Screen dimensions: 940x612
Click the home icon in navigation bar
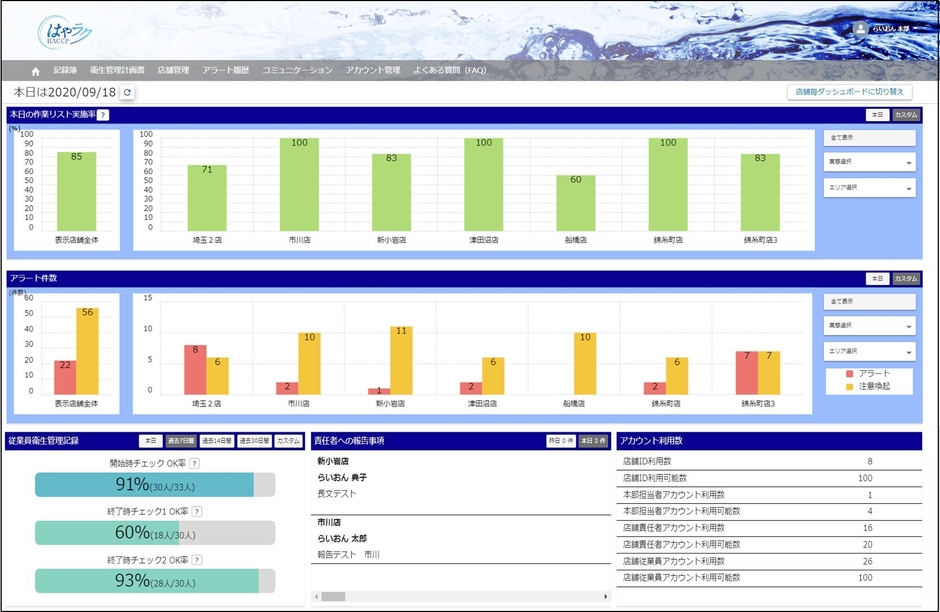[36, 71]
